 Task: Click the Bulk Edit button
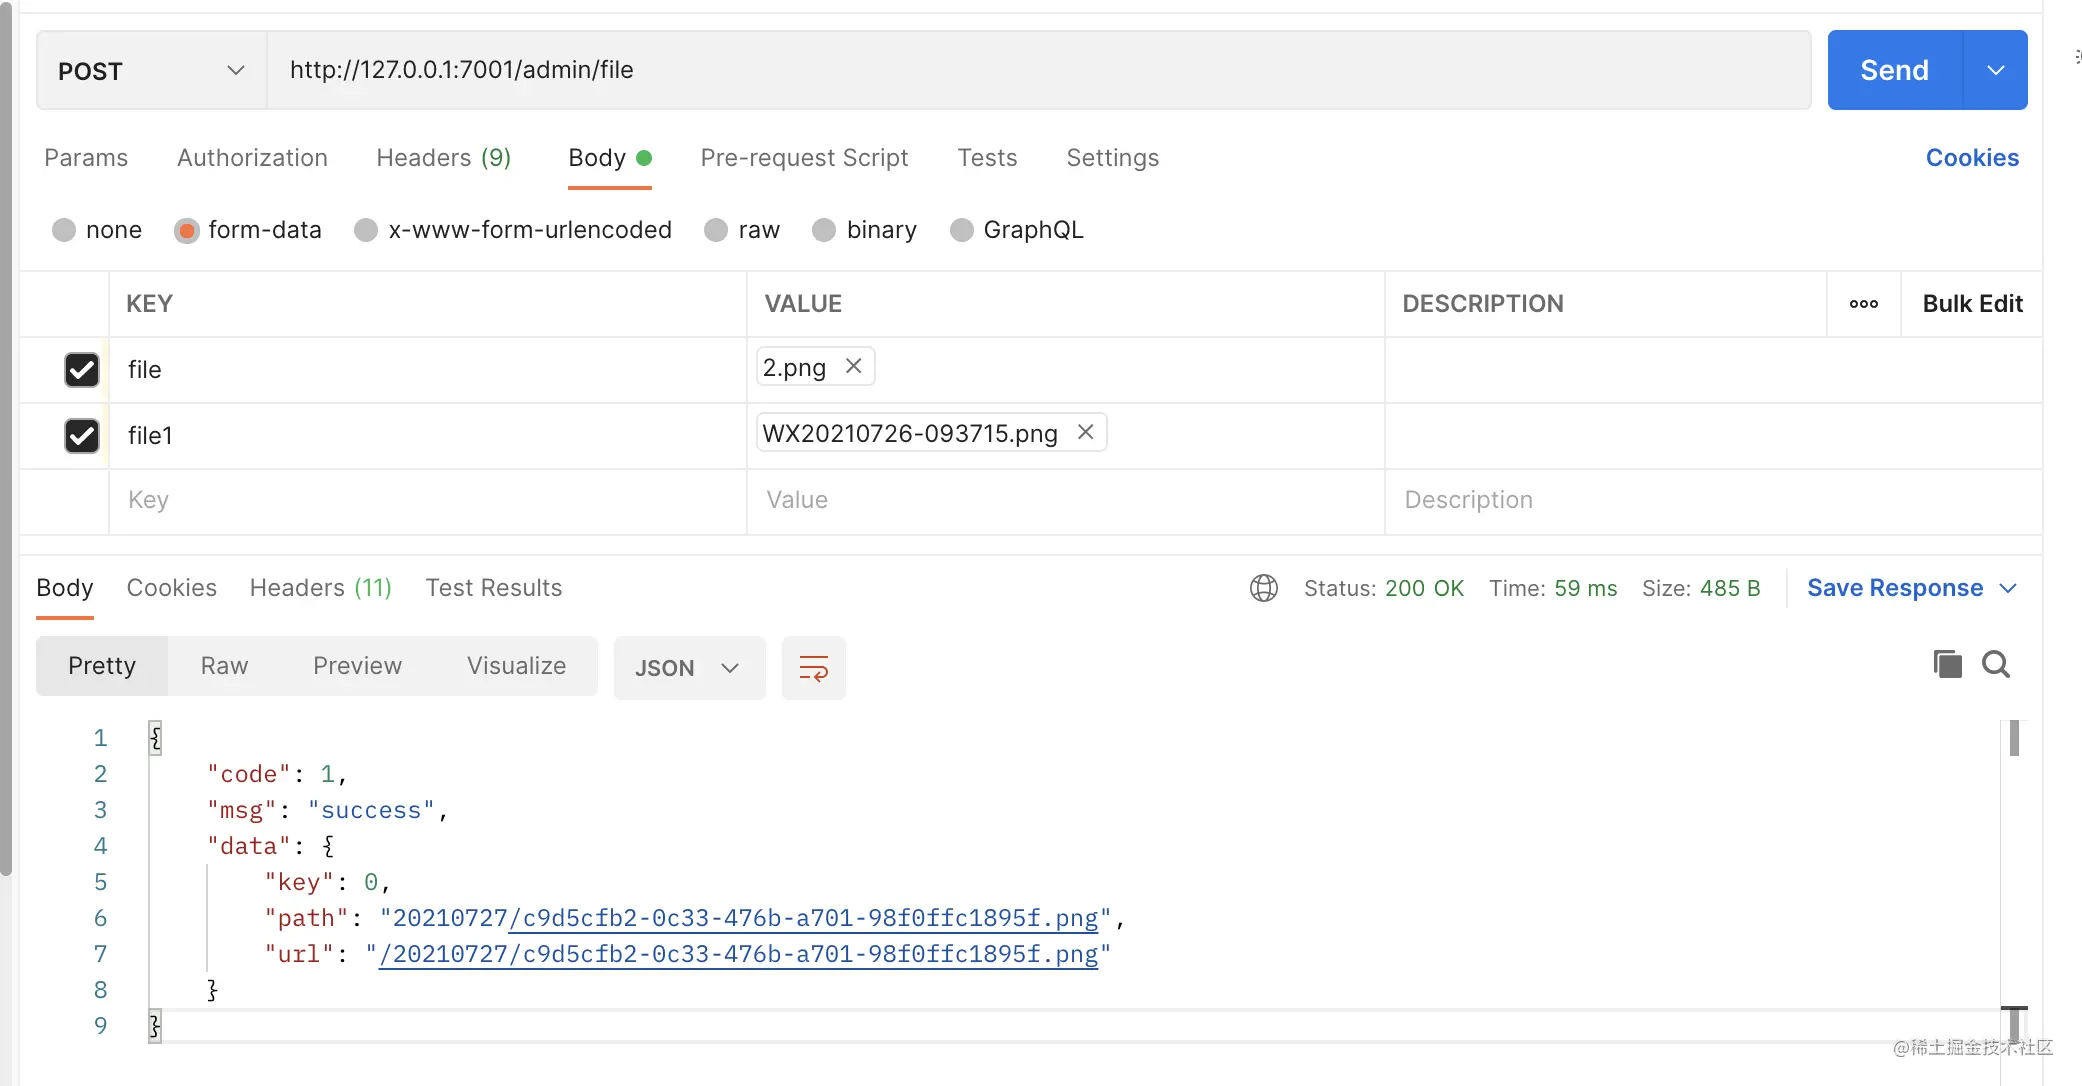pyautogui.click(x=1972, y=304)
